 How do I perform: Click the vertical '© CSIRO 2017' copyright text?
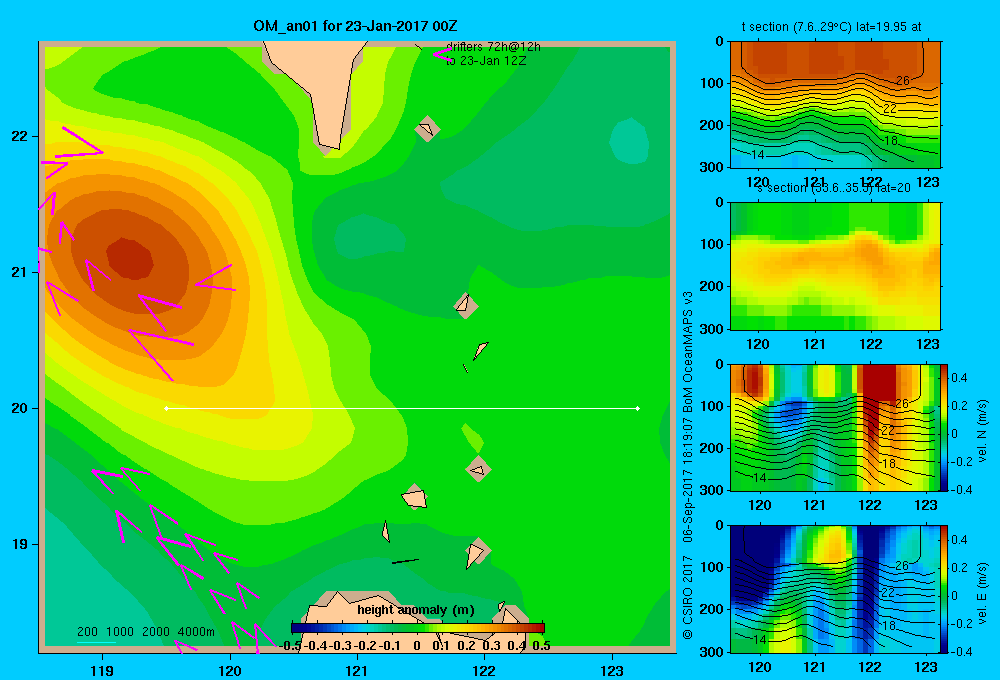click(688, 597)
